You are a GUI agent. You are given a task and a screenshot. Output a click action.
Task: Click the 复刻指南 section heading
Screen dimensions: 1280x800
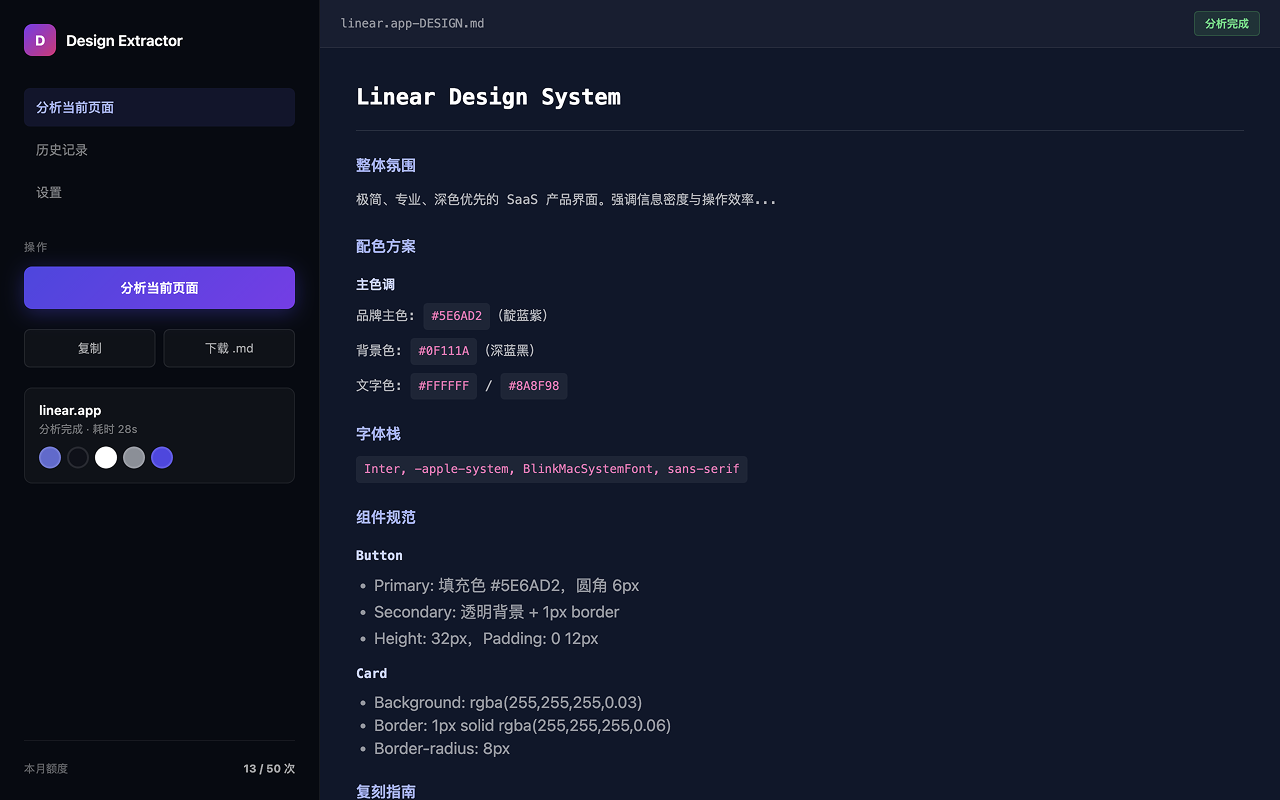pos(386,792)
